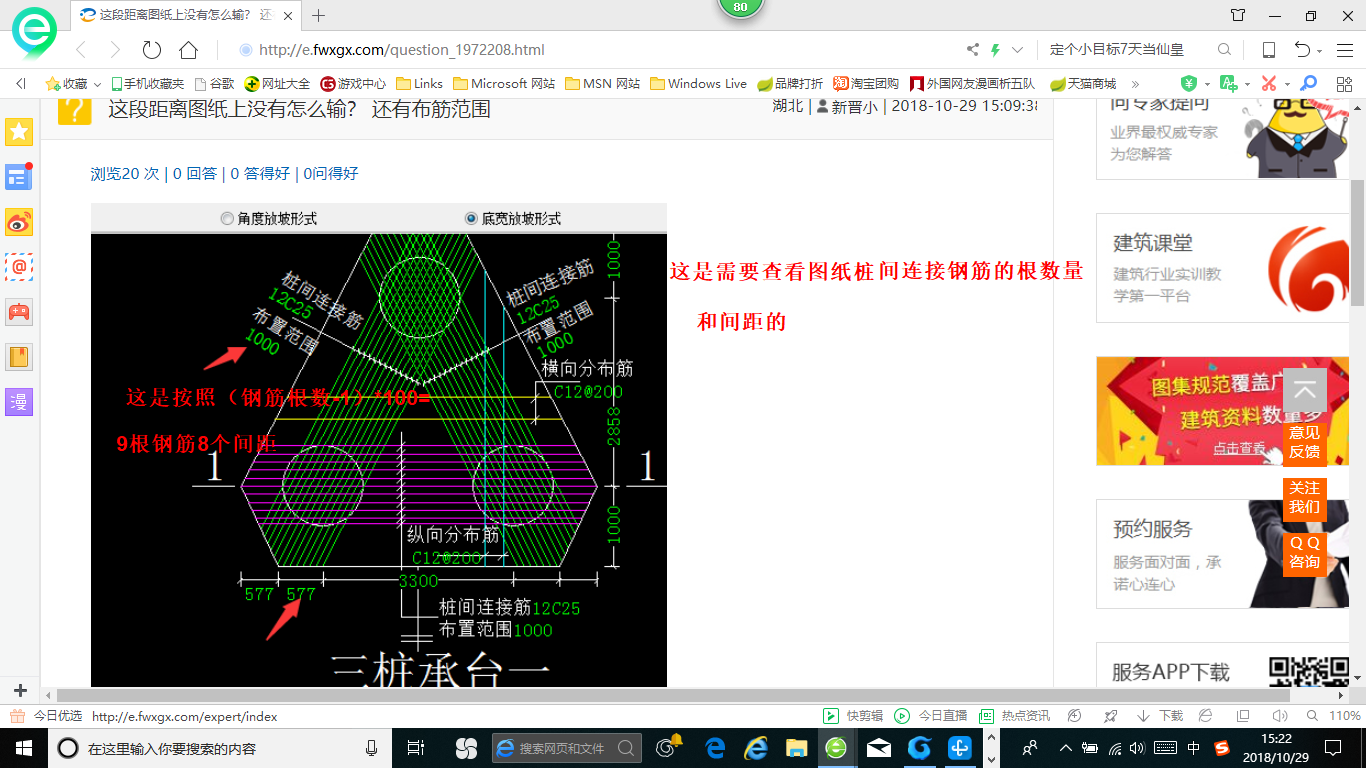1366x768 pixels.
Task: Click the status bar rocket accelerator icon
Action: pyautogui.click(x=1109, y=716)
